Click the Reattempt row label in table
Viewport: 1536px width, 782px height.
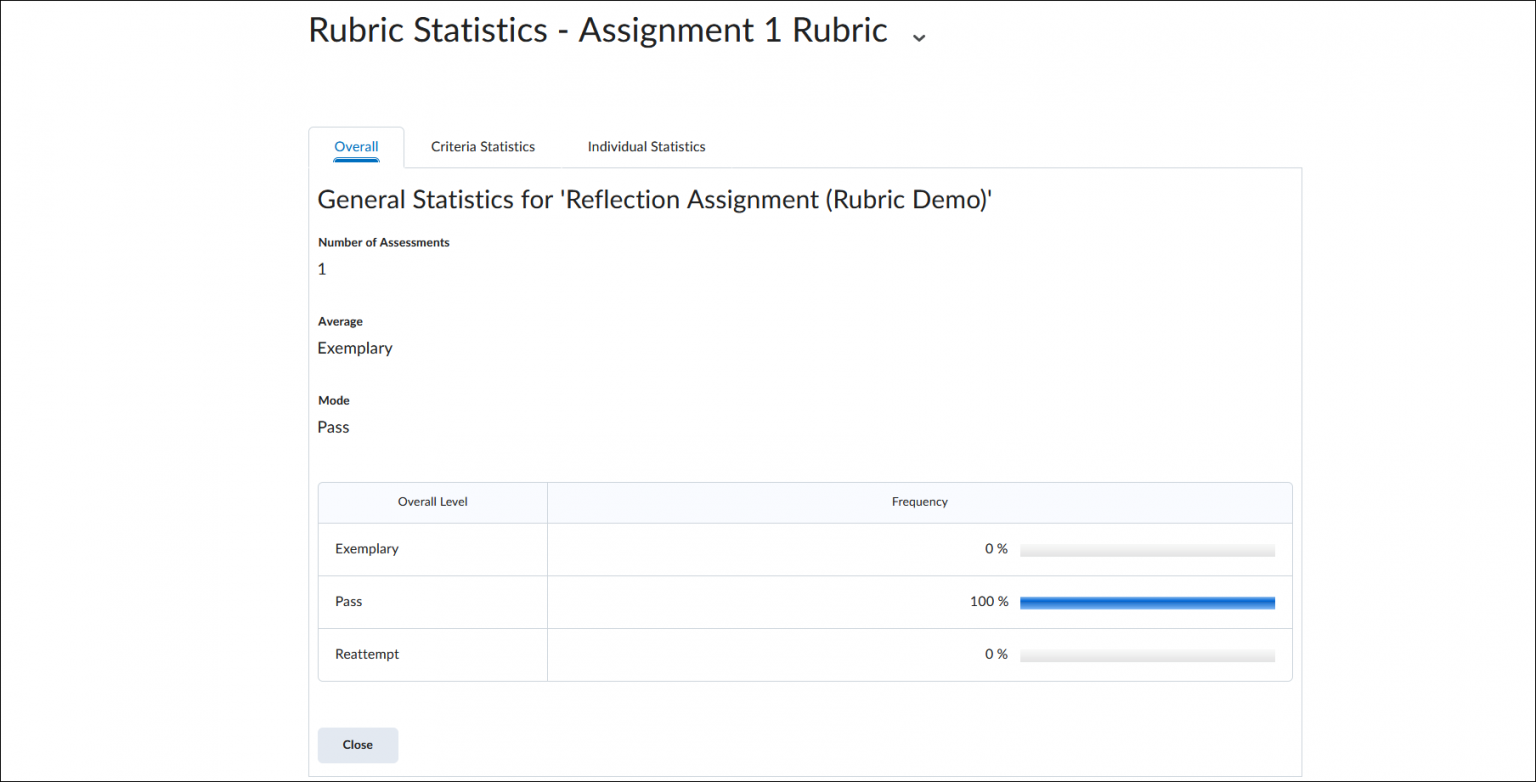[x=367, y=654]
